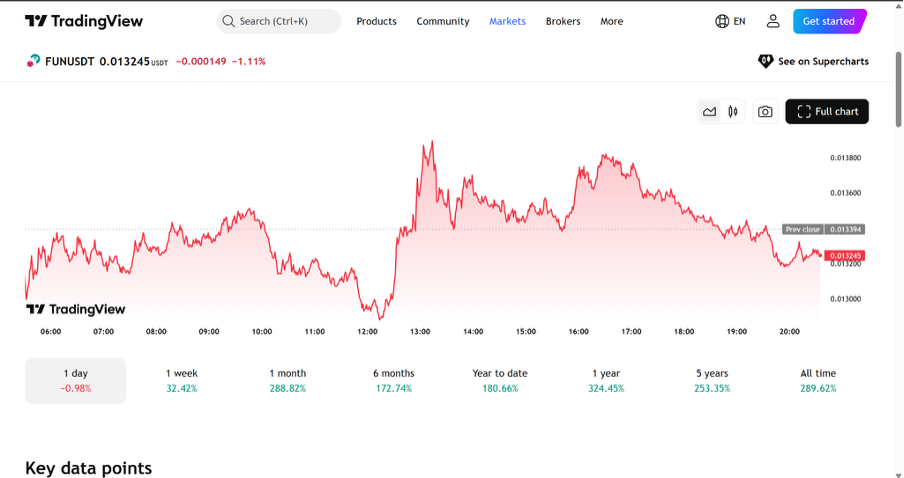Click the Prev close label on chart

pos(803,229)
